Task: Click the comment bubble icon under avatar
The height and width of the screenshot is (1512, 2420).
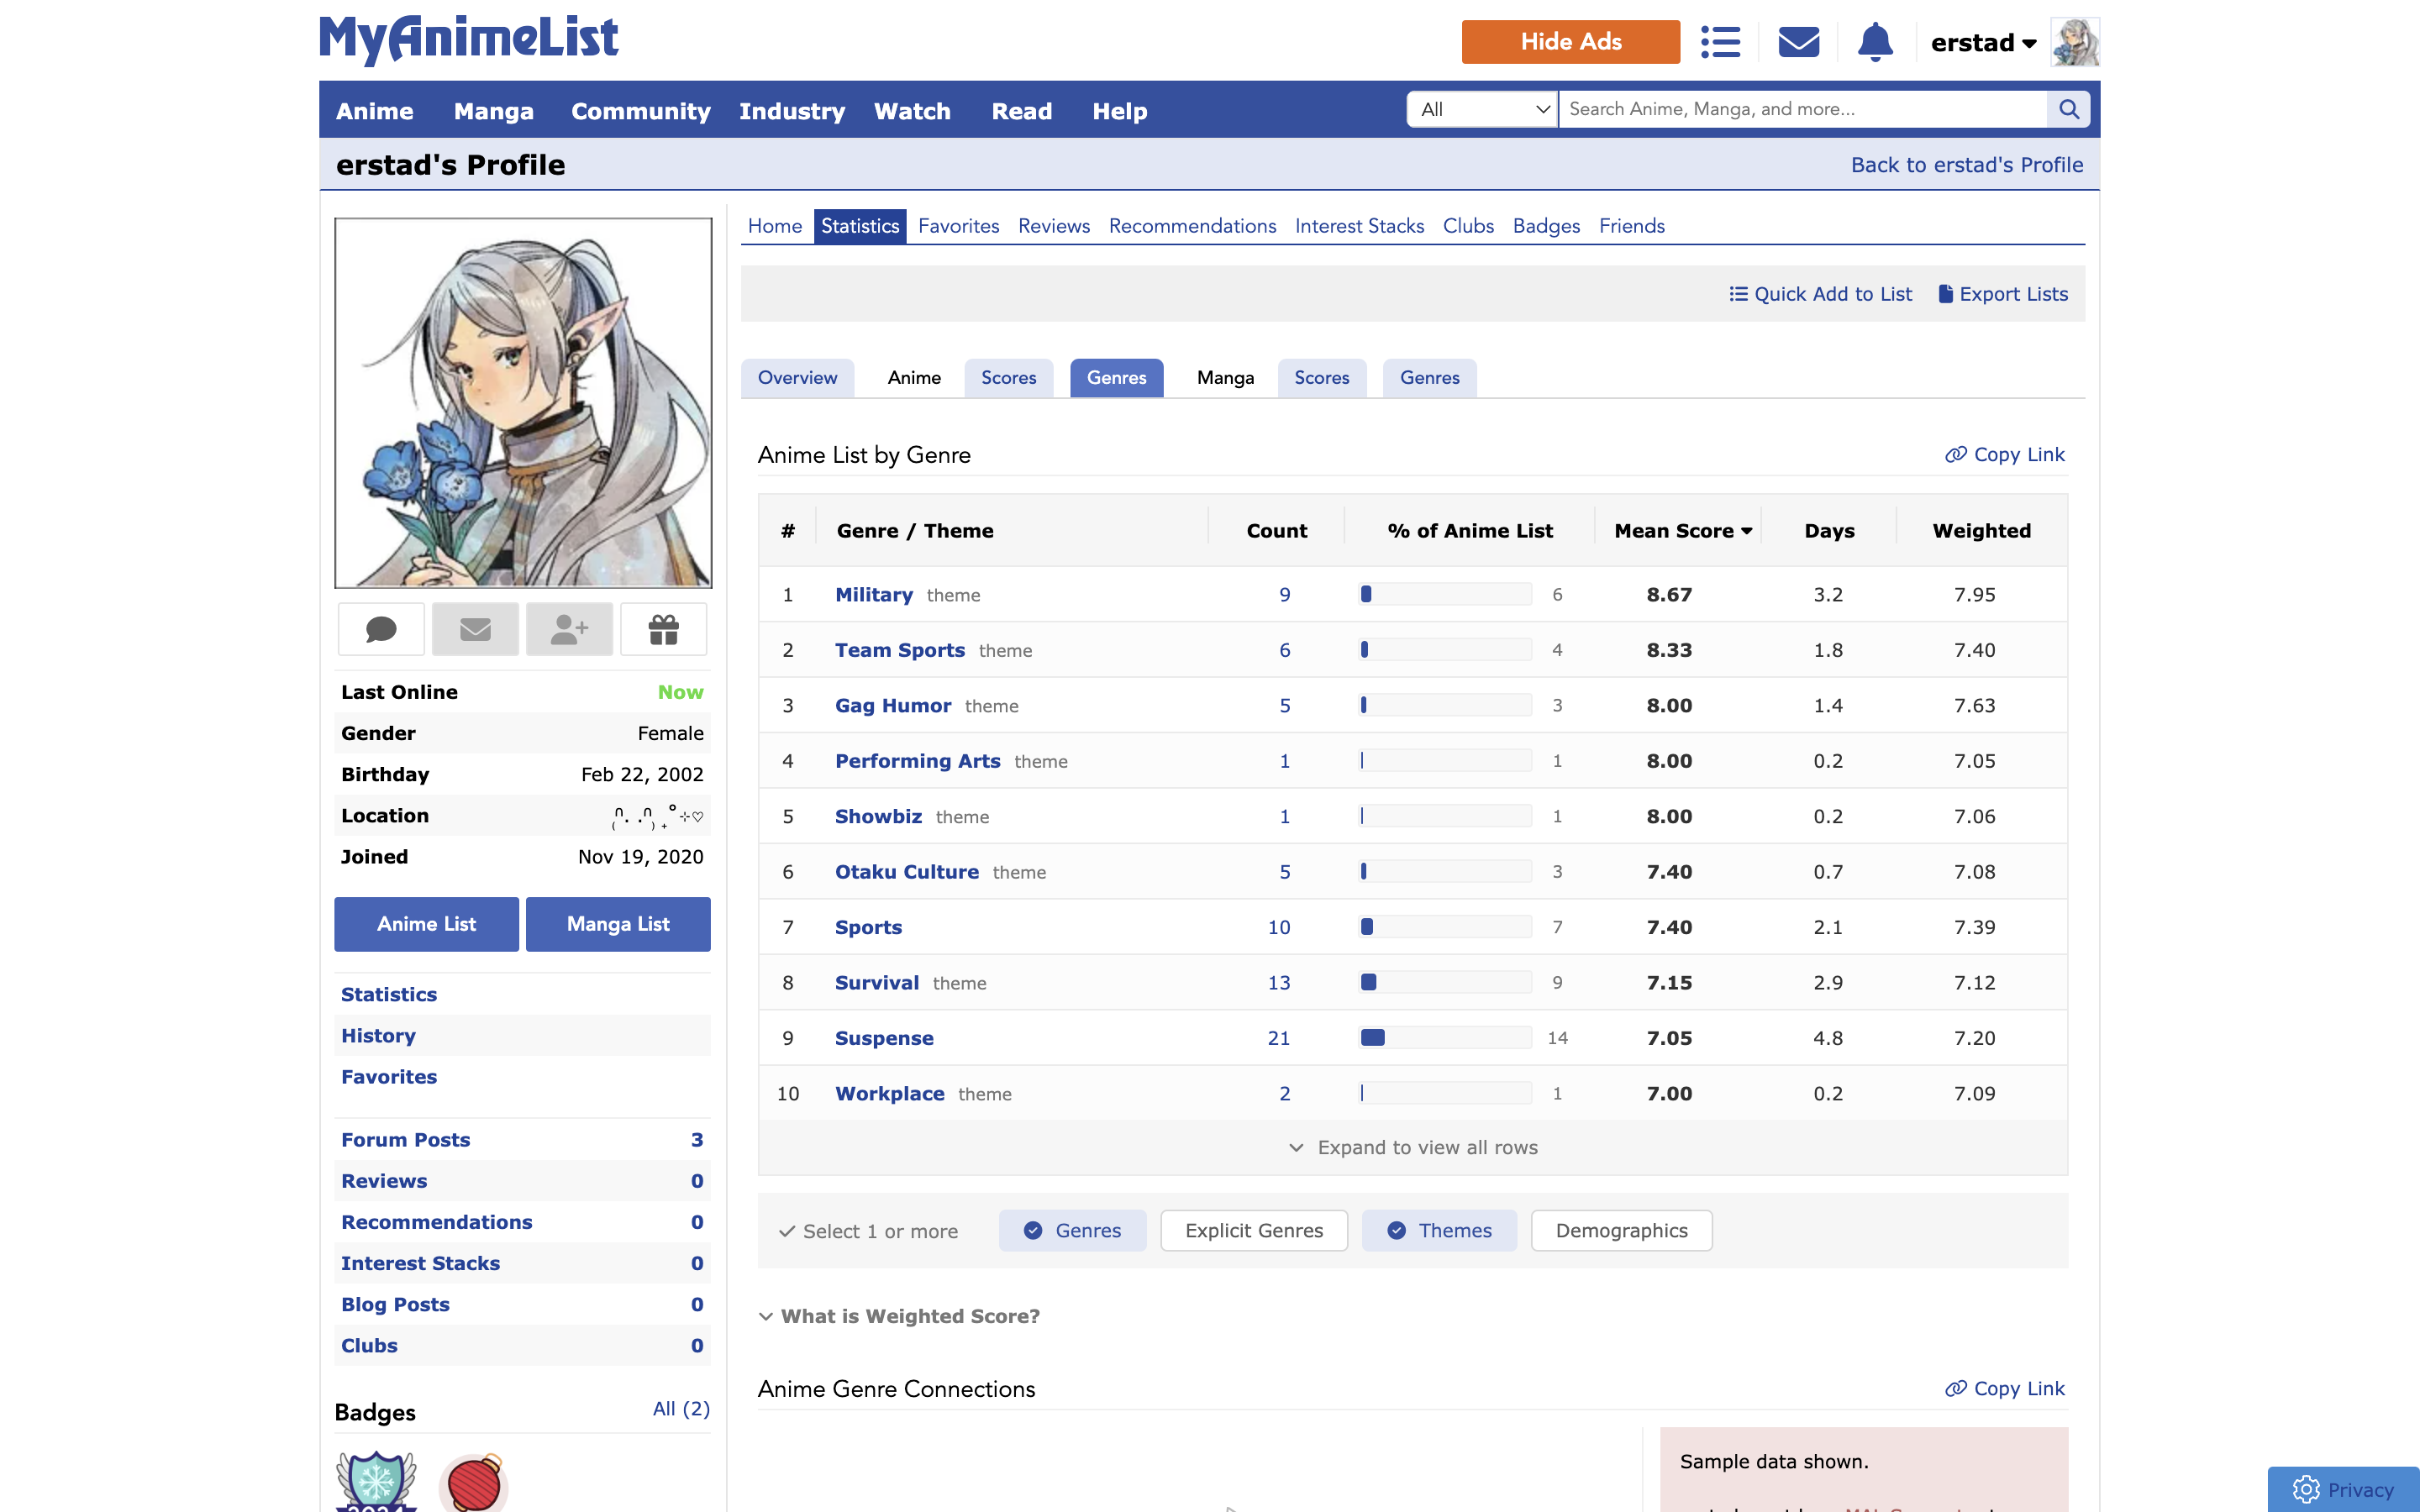Action: [381, 629]
